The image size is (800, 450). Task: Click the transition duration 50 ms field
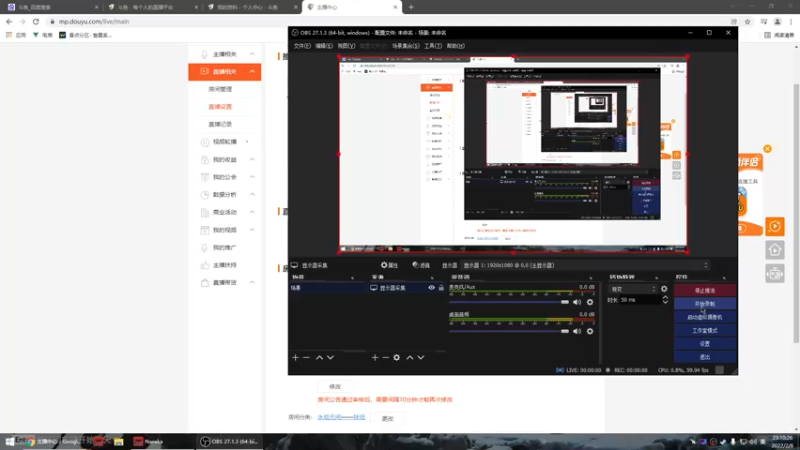coord(640,300)
